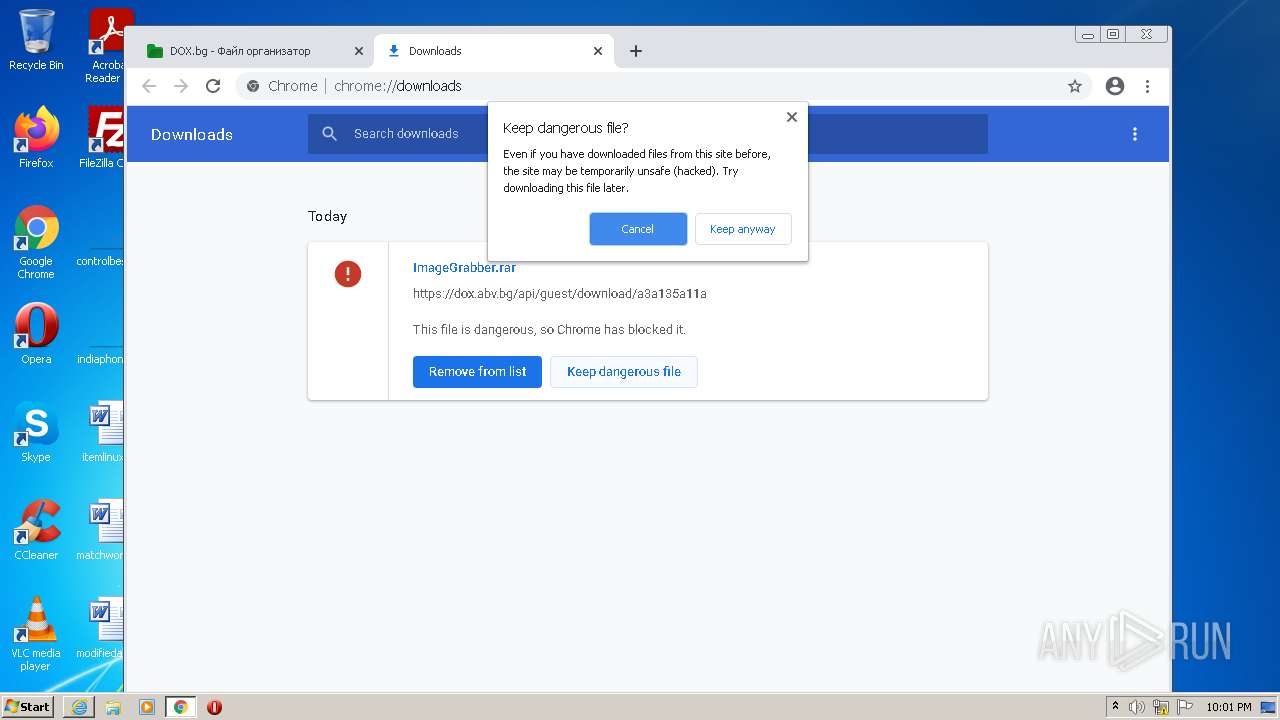Click Chrome back navigation arrow

point(149,86)
